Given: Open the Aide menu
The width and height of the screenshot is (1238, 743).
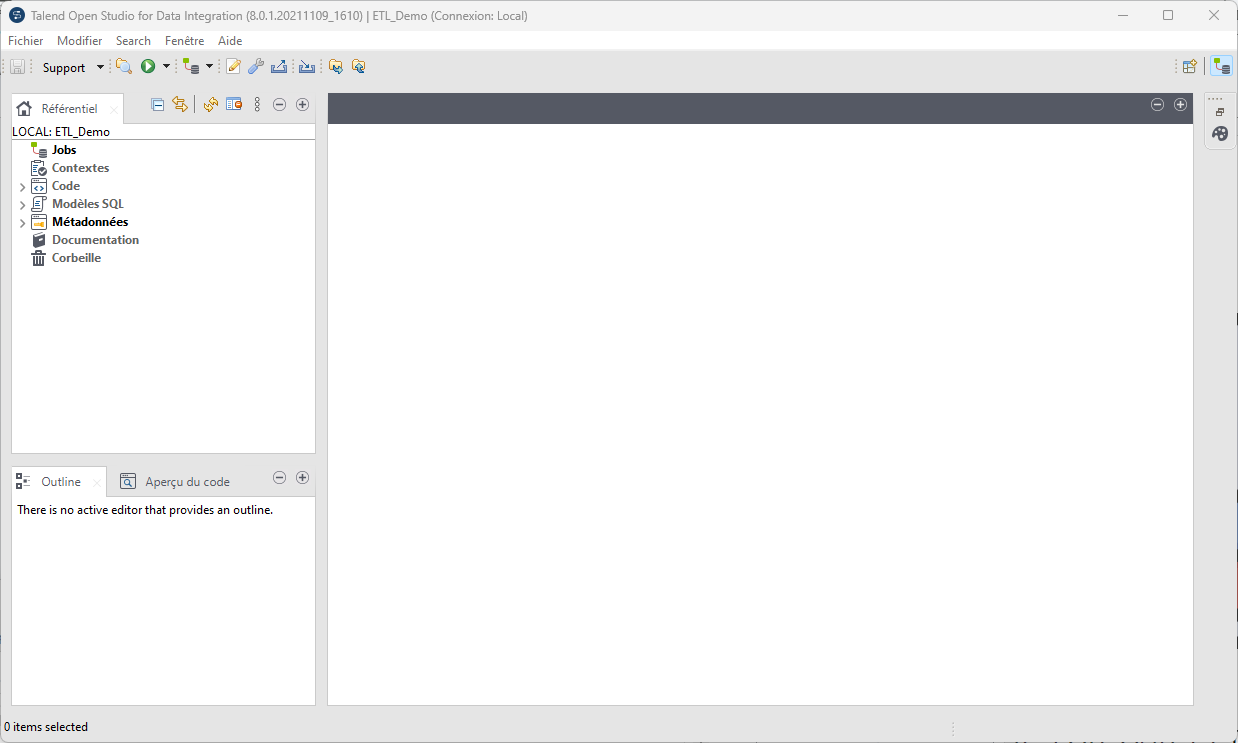Looking at the screenshot, I should tap(230, 41).
